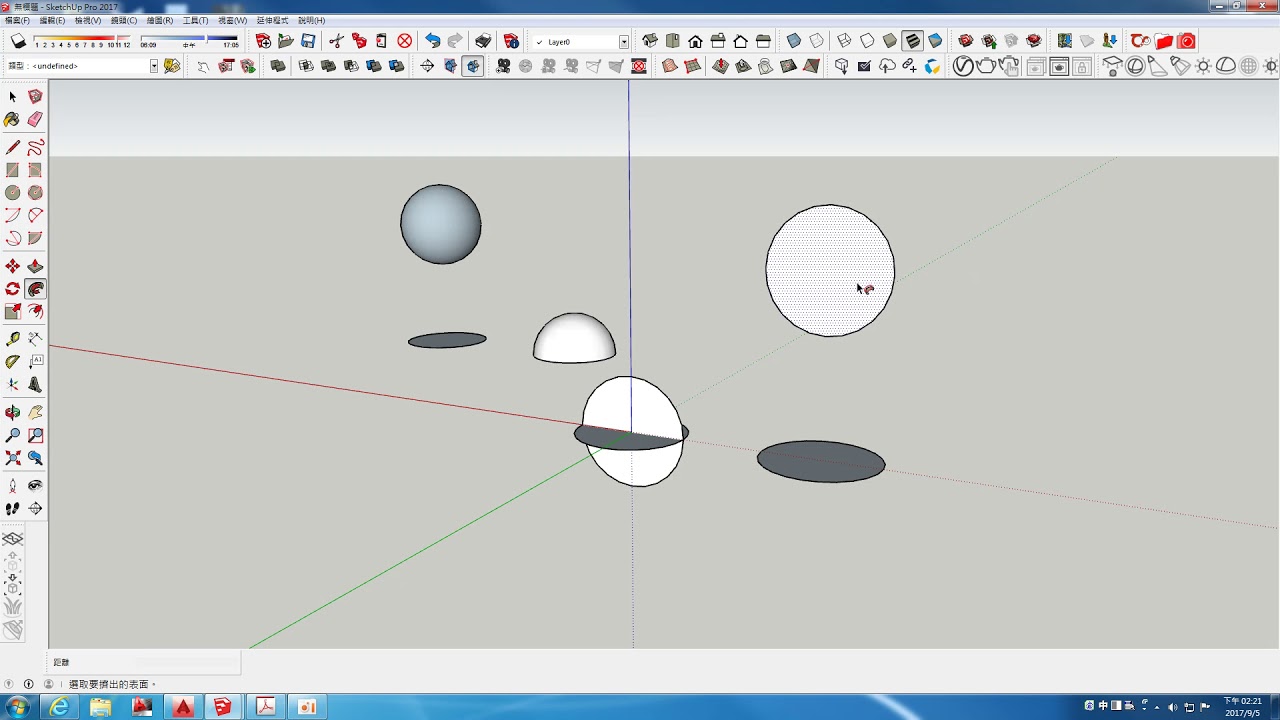Pick the Offset tool

tap(35, 312)
